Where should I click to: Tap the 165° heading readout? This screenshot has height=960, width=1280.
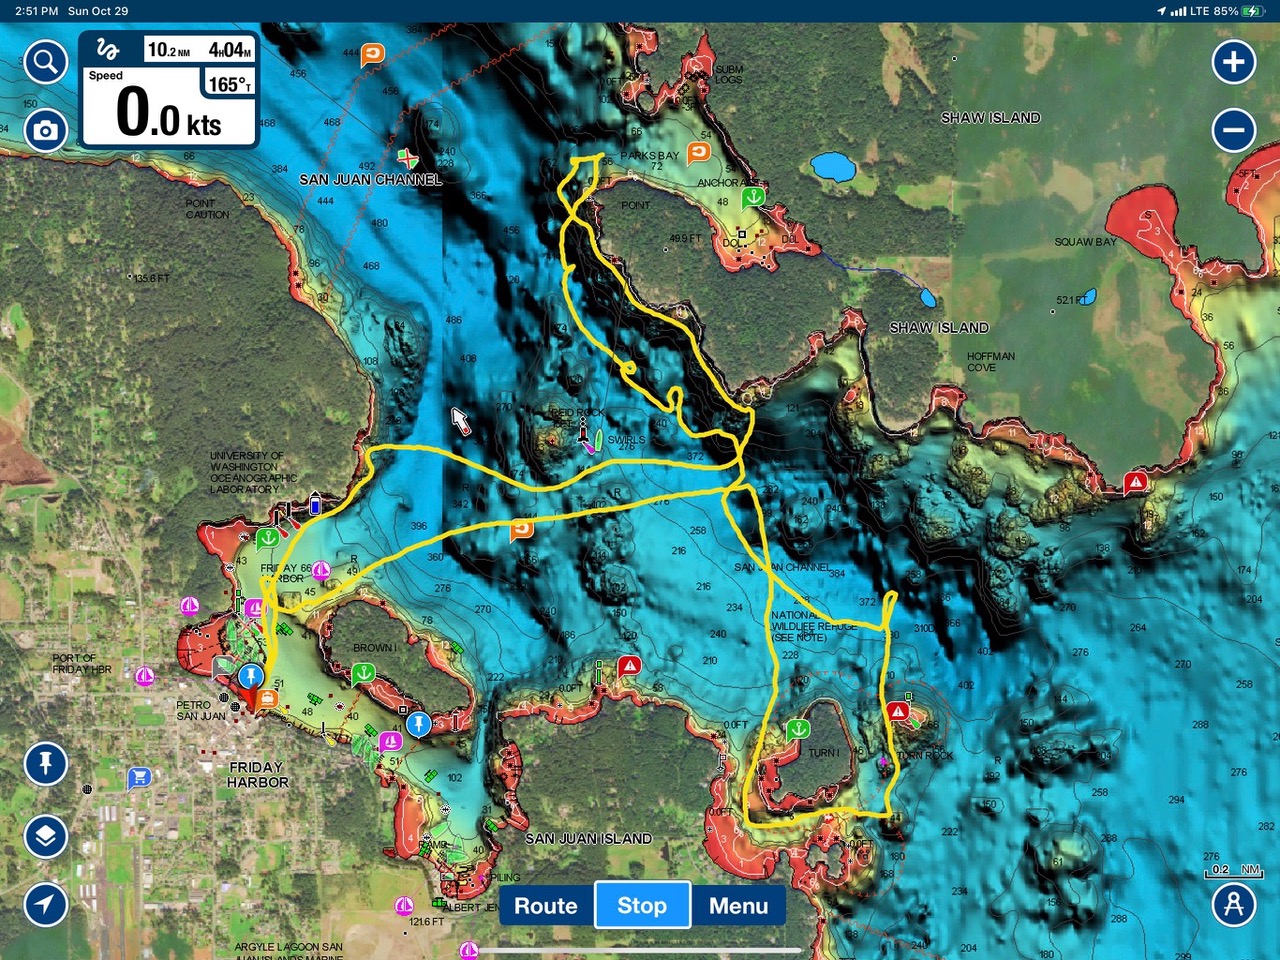point(229,84)
